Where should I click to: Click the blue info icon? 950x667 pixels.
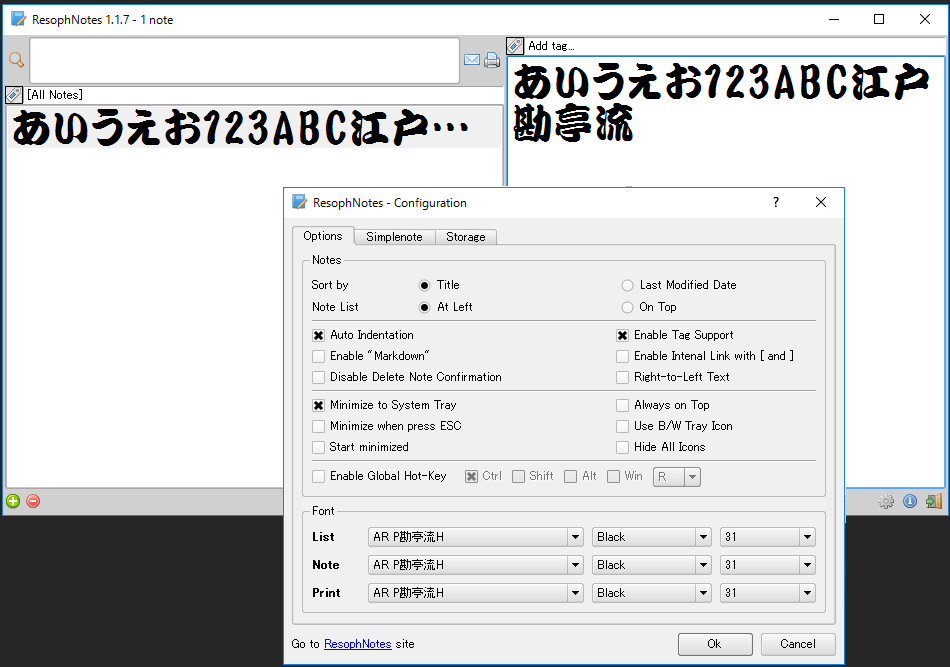pyautogui.click(x=910, y=501)
